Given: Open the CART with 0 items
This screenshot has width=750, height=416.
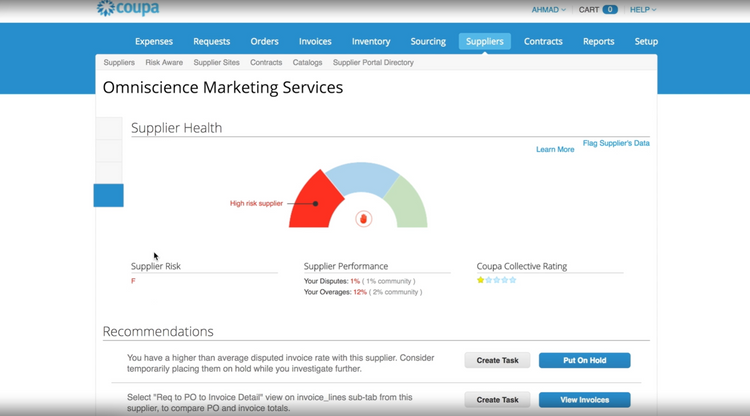Looking at the screenshot, I should tap(598, 10).
